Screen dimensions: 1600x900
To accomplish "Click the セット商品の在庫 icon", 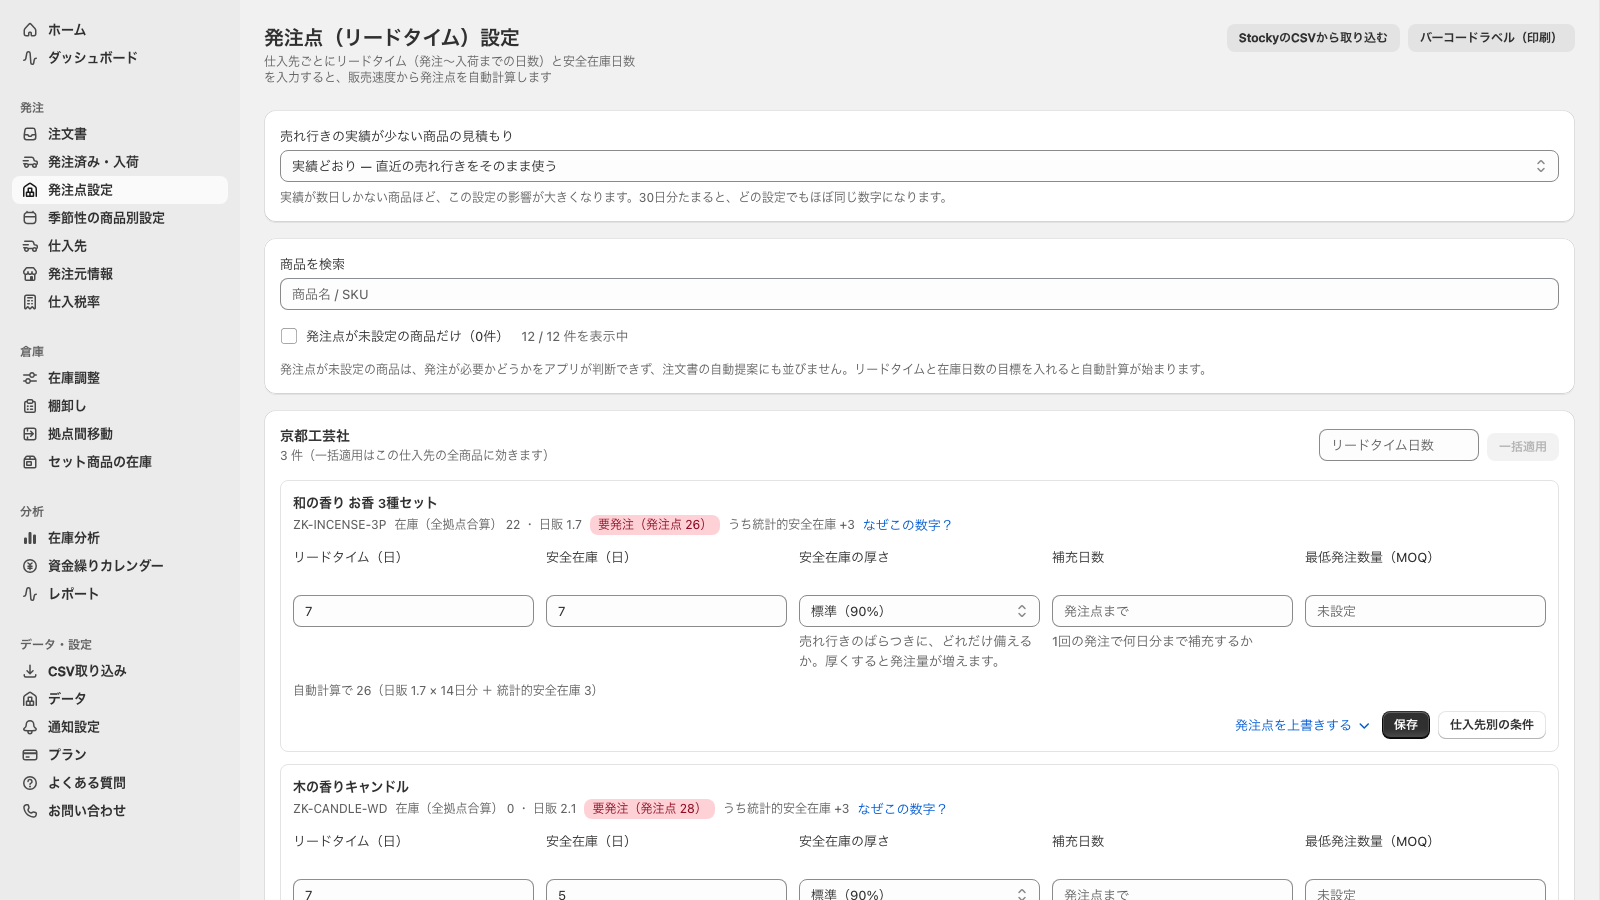I will click(30, 462).
